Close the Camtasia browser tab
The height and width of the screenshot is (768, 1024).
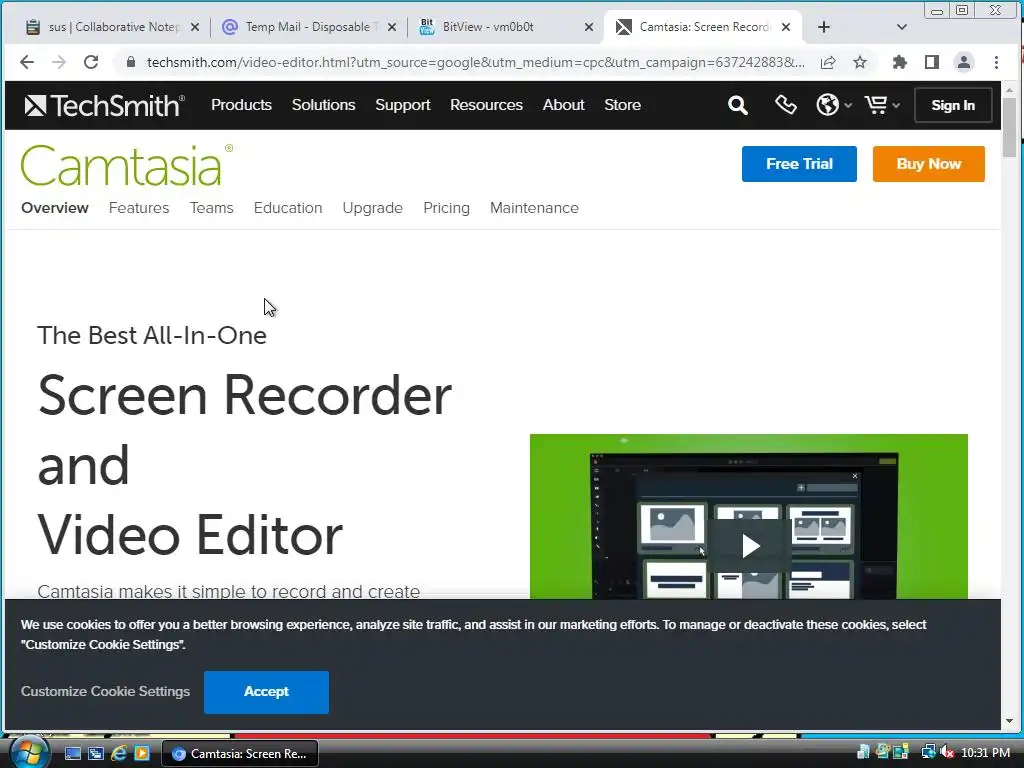786,27
